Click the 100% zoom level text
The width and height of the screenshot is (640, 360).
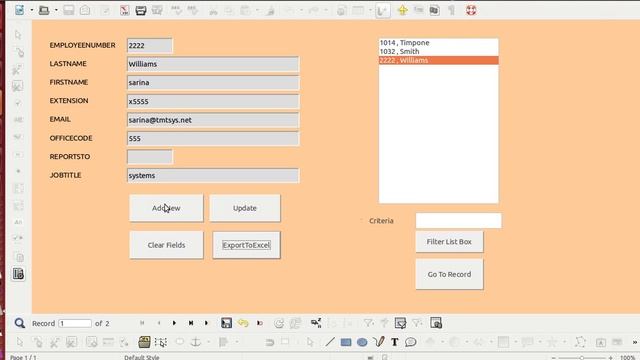[x=627, y=358]
